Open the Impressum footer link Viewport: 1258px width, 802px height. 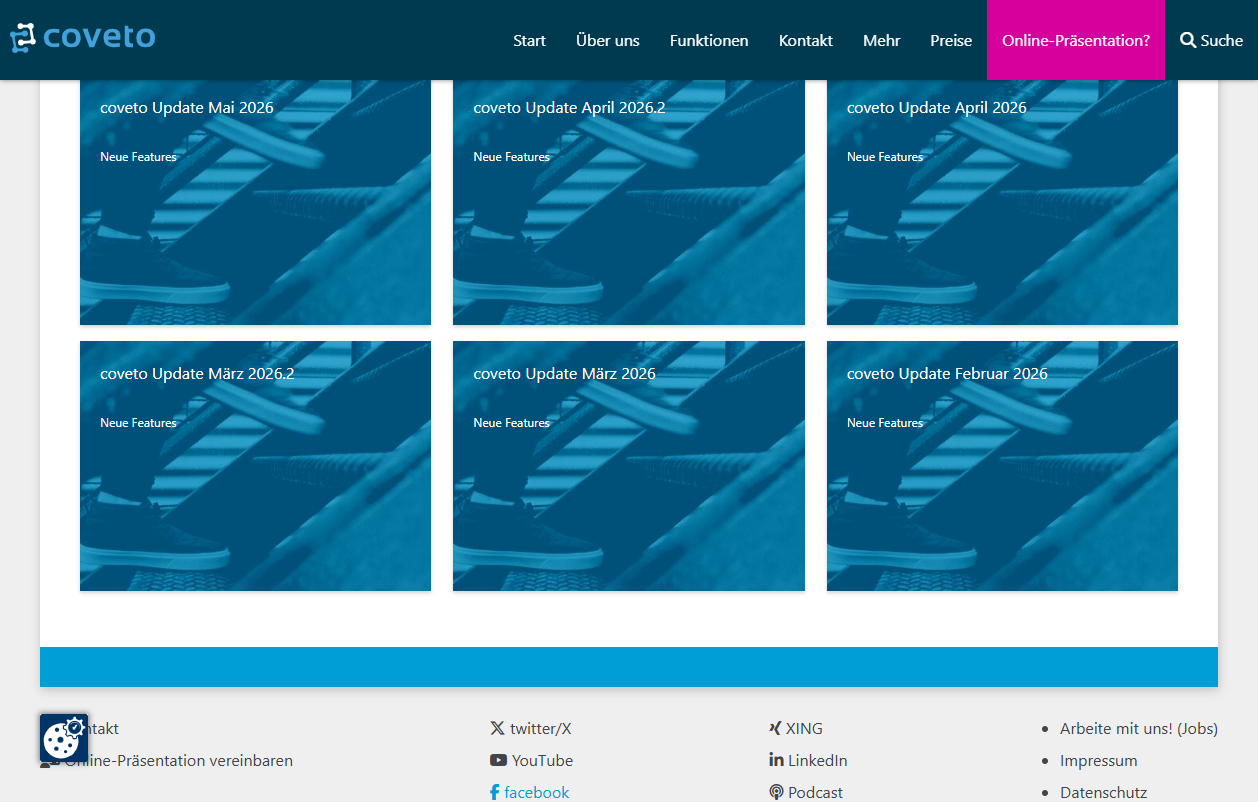click(x=1099, y=760)
